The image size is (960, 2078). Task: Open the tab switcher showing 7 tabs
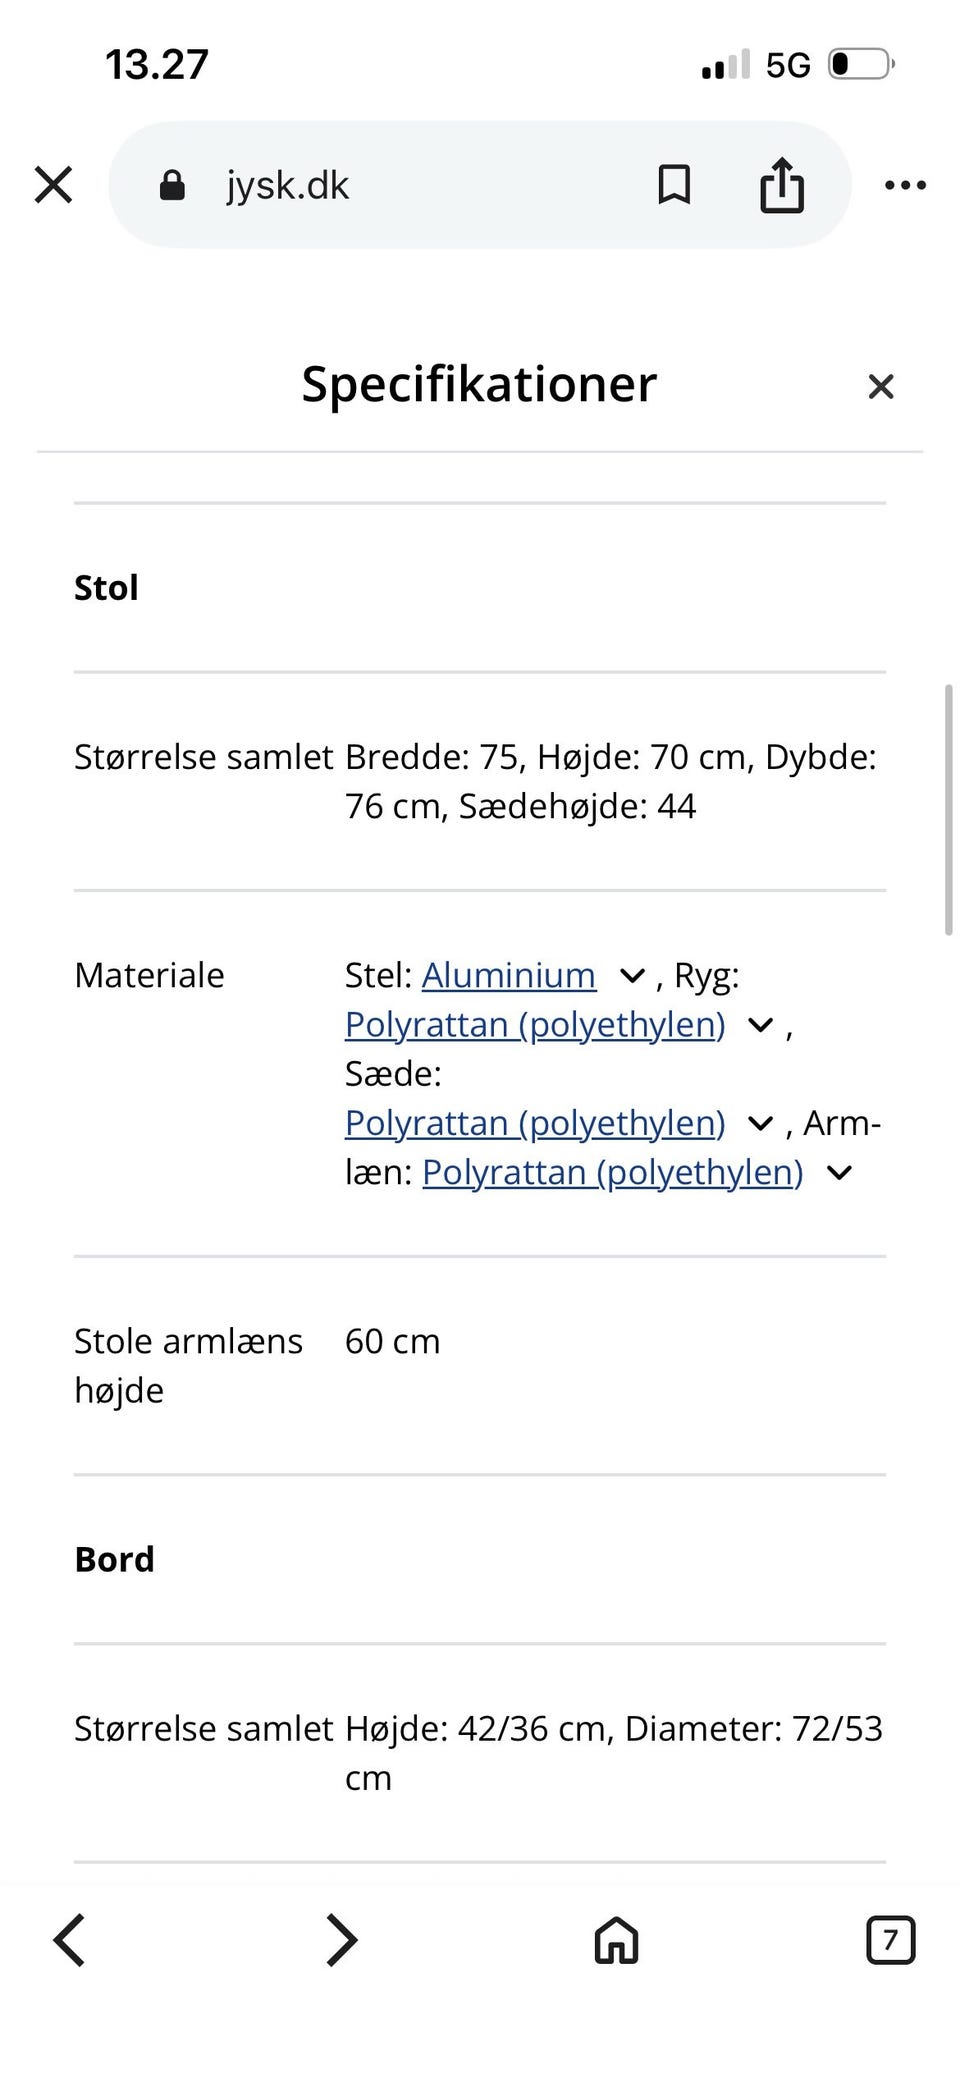tap(890, 1940)
